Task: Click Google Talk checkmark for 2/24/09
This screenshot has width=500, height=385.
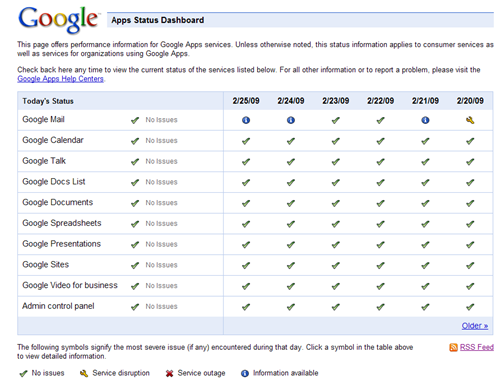Action: coord(291,162)
